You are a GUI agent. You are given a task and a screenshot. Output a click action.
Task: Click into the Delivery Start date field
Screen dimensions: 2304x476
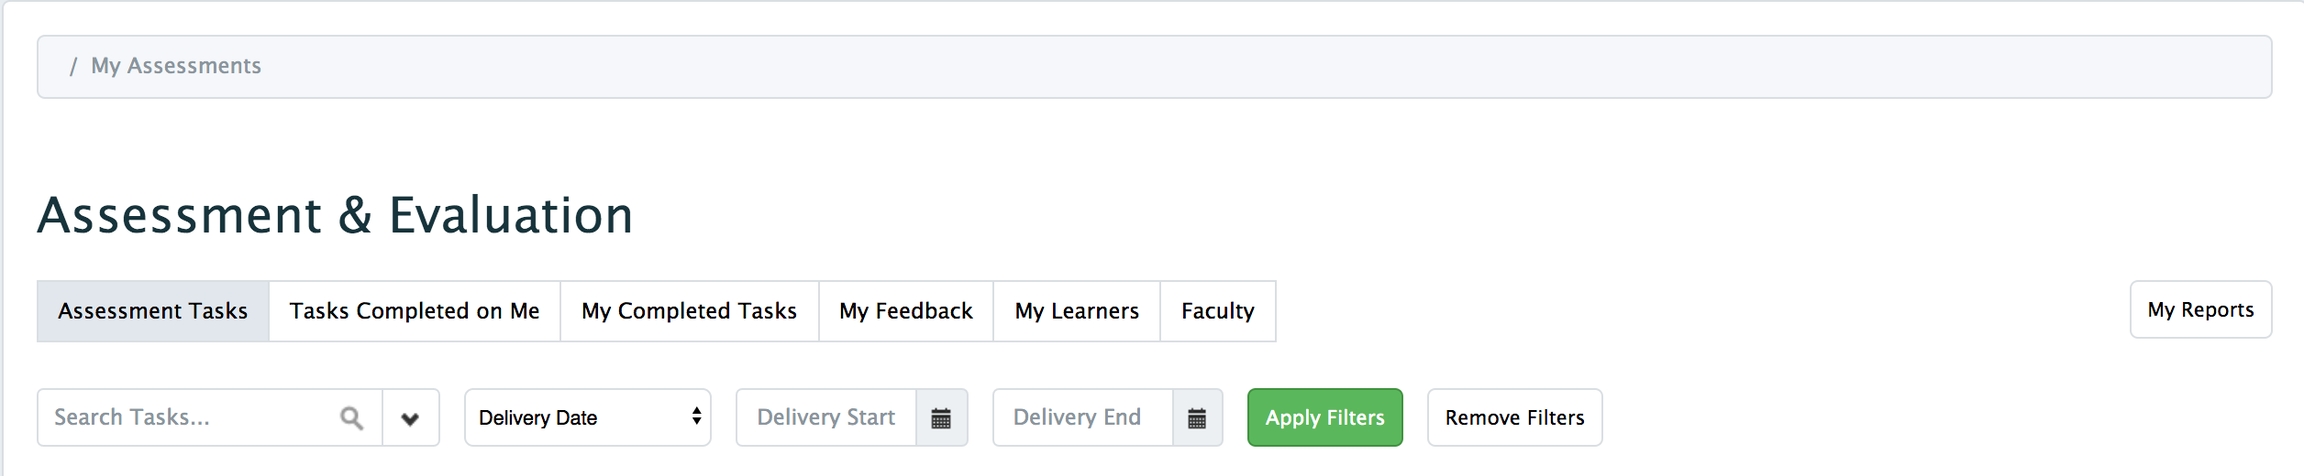click(826, 417)
